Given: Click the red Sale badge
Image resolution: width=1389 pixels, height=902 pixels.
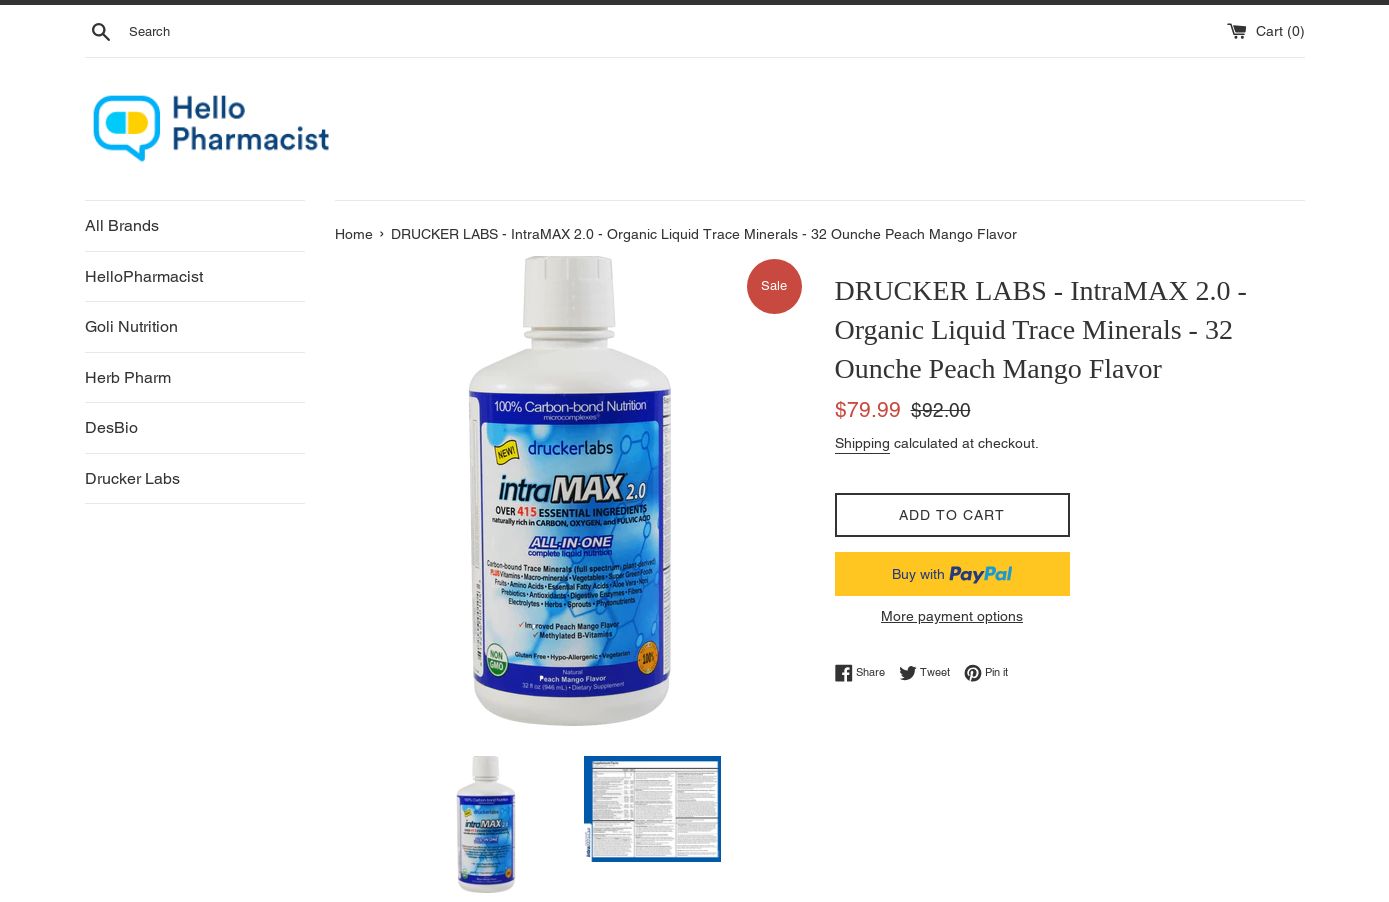Looking at the screenshot, I should tap(774, 286).
